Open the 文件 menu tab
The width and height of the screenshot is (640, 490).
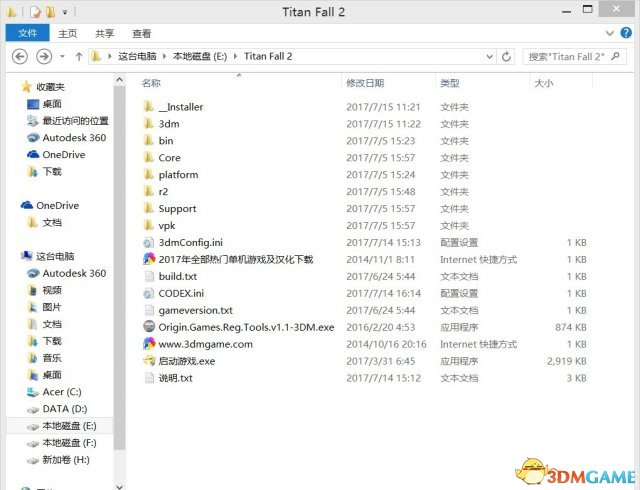(x=27, y=33)
